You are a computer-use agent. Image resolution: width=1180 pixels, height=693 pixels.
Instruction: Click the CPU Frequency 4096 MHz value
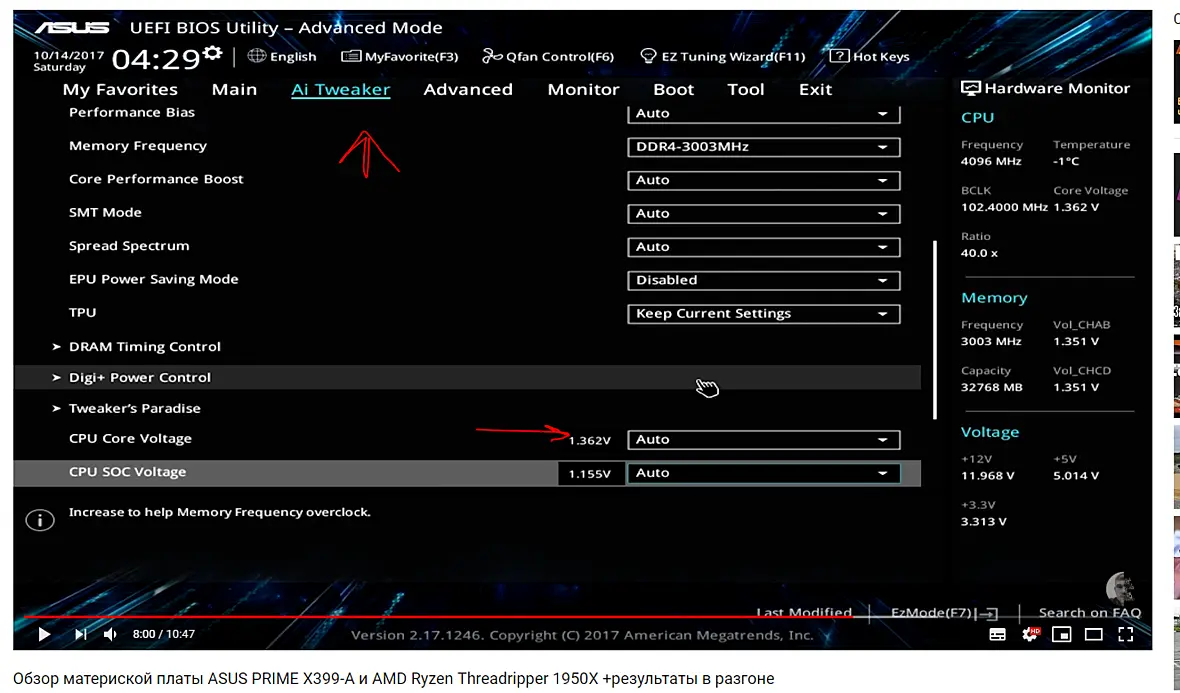pyautogui.click(x=991, y=162)
